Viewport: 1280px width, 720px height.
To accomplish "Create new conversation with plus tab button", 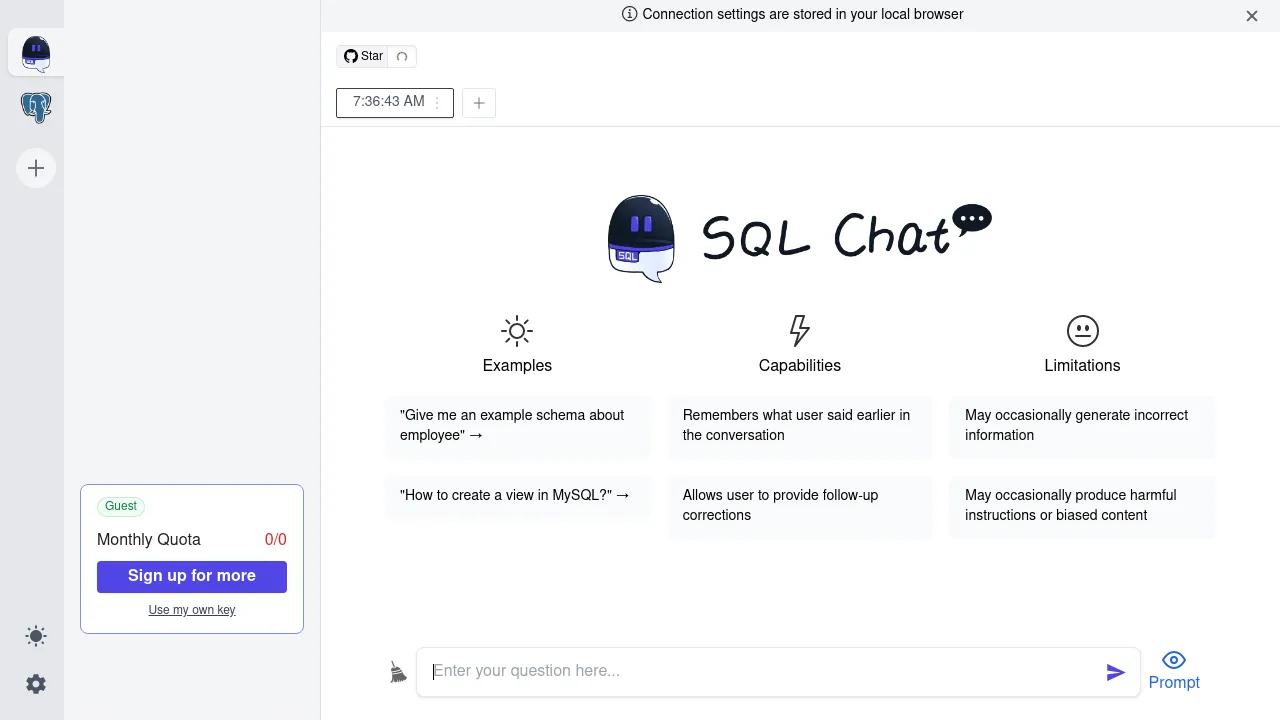I will 479,103.
